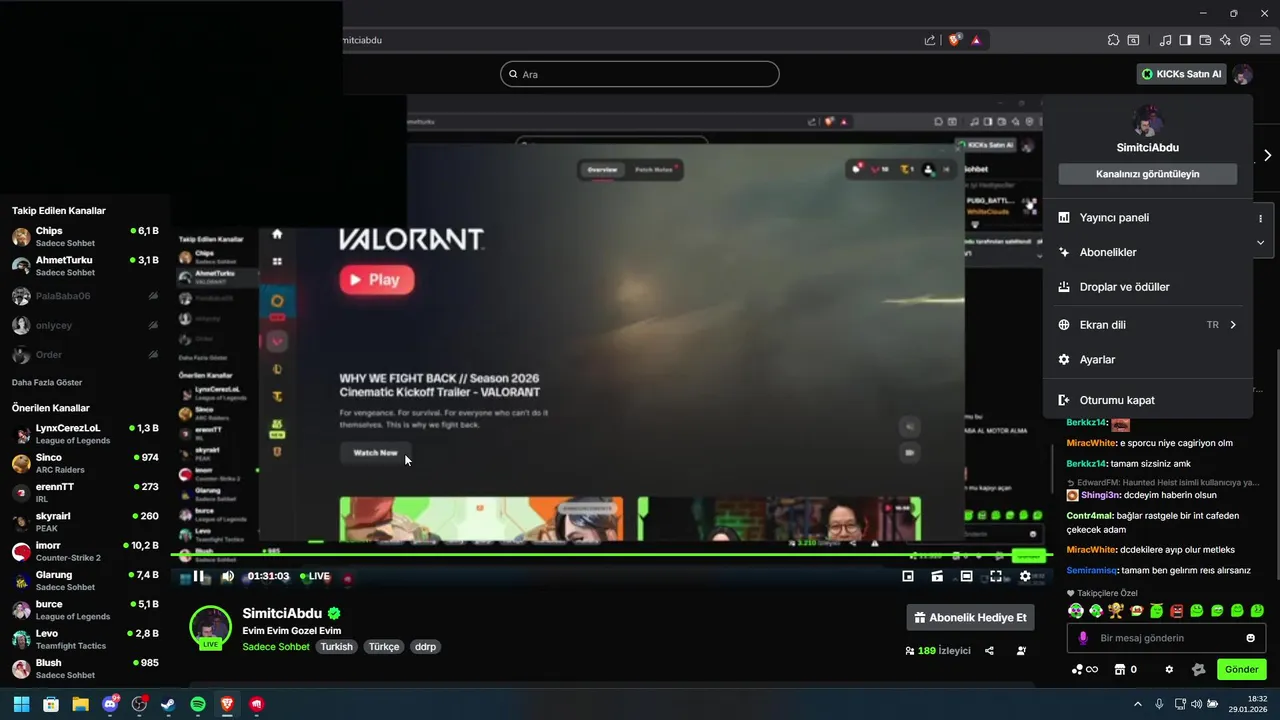Open Spotify from the Windows taskbar
This screenshot has height=720, width=1280.
point(198,704)
